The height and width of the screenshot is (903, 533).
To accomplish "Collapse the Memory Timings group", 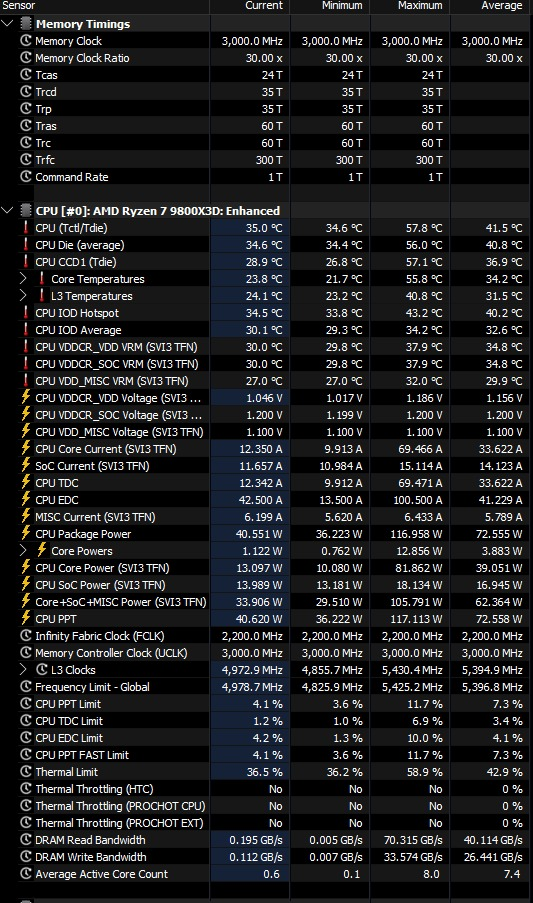I will click(x=7, y=24).
